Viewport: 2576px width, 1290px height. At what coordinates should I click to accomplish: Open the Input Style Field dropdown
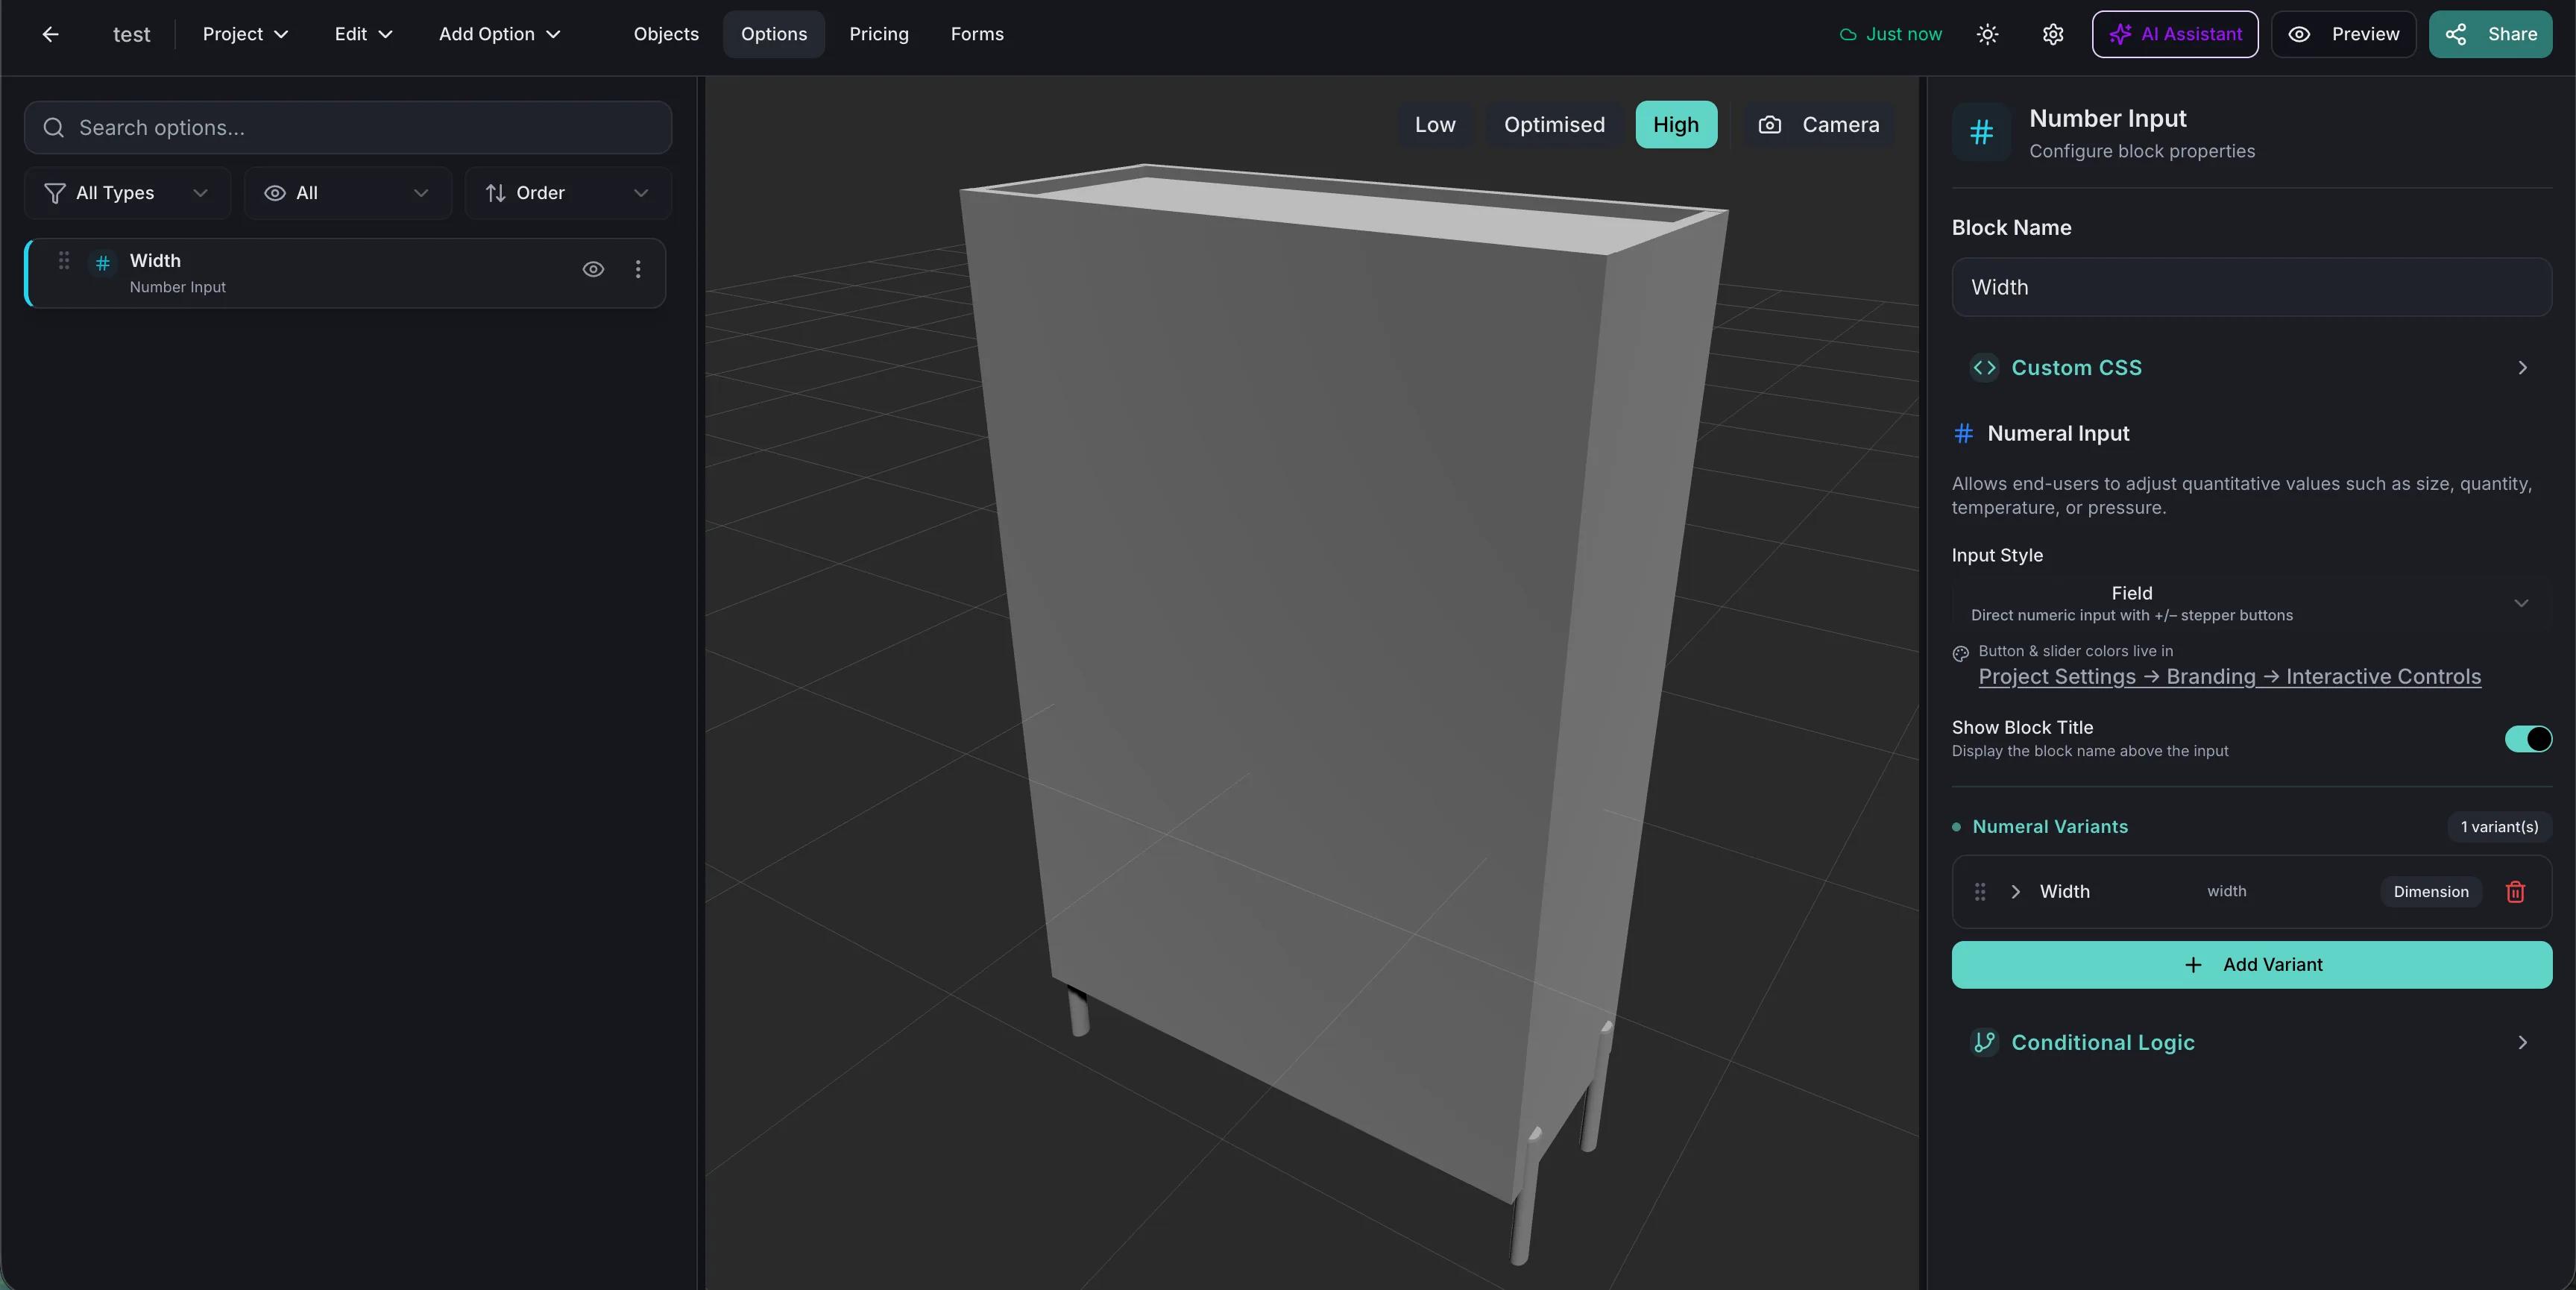pyautogui.click(x=2251, y=603)
